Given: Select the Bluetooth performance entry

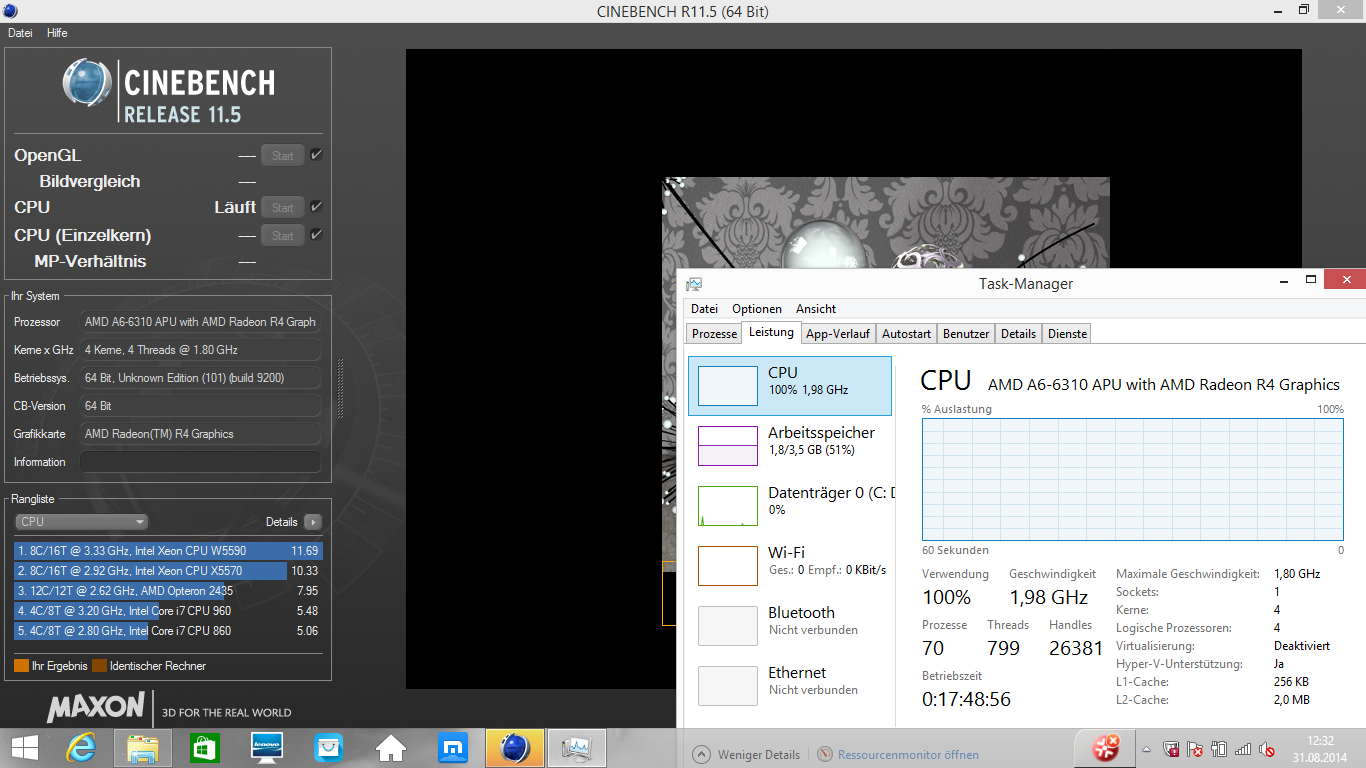Looking at the screenshot, I should (790, 626).
